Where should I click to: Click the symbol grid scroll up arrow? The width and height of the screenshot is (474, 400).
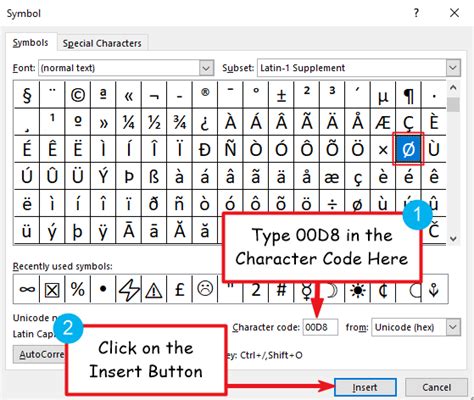pos(453,88)
